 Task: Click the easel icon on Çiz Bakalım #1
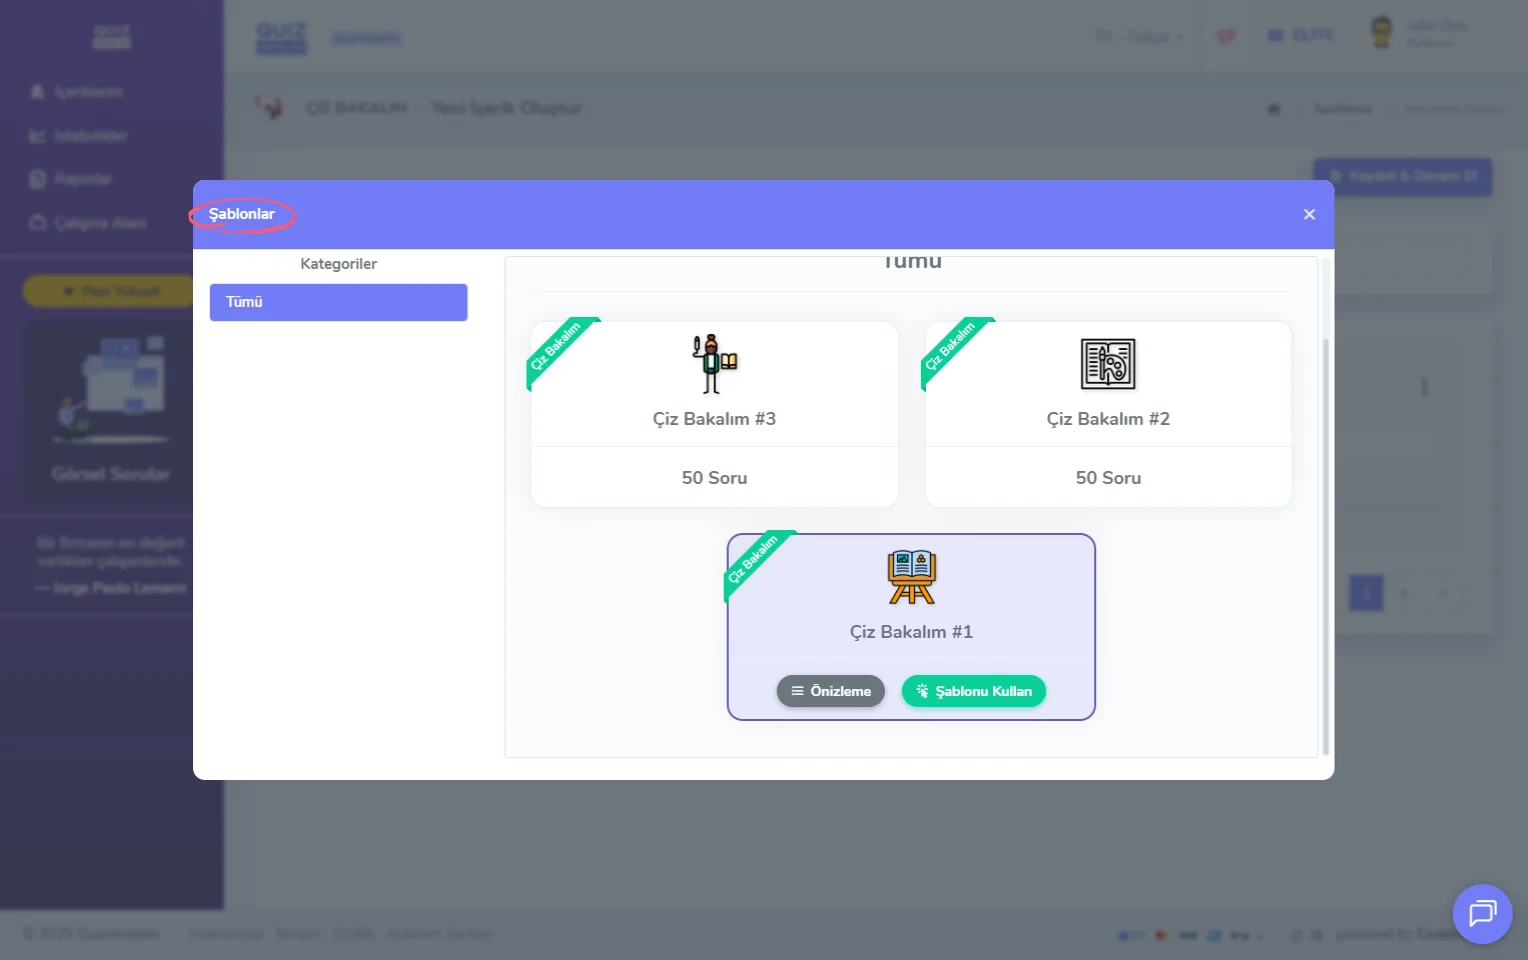911,577
